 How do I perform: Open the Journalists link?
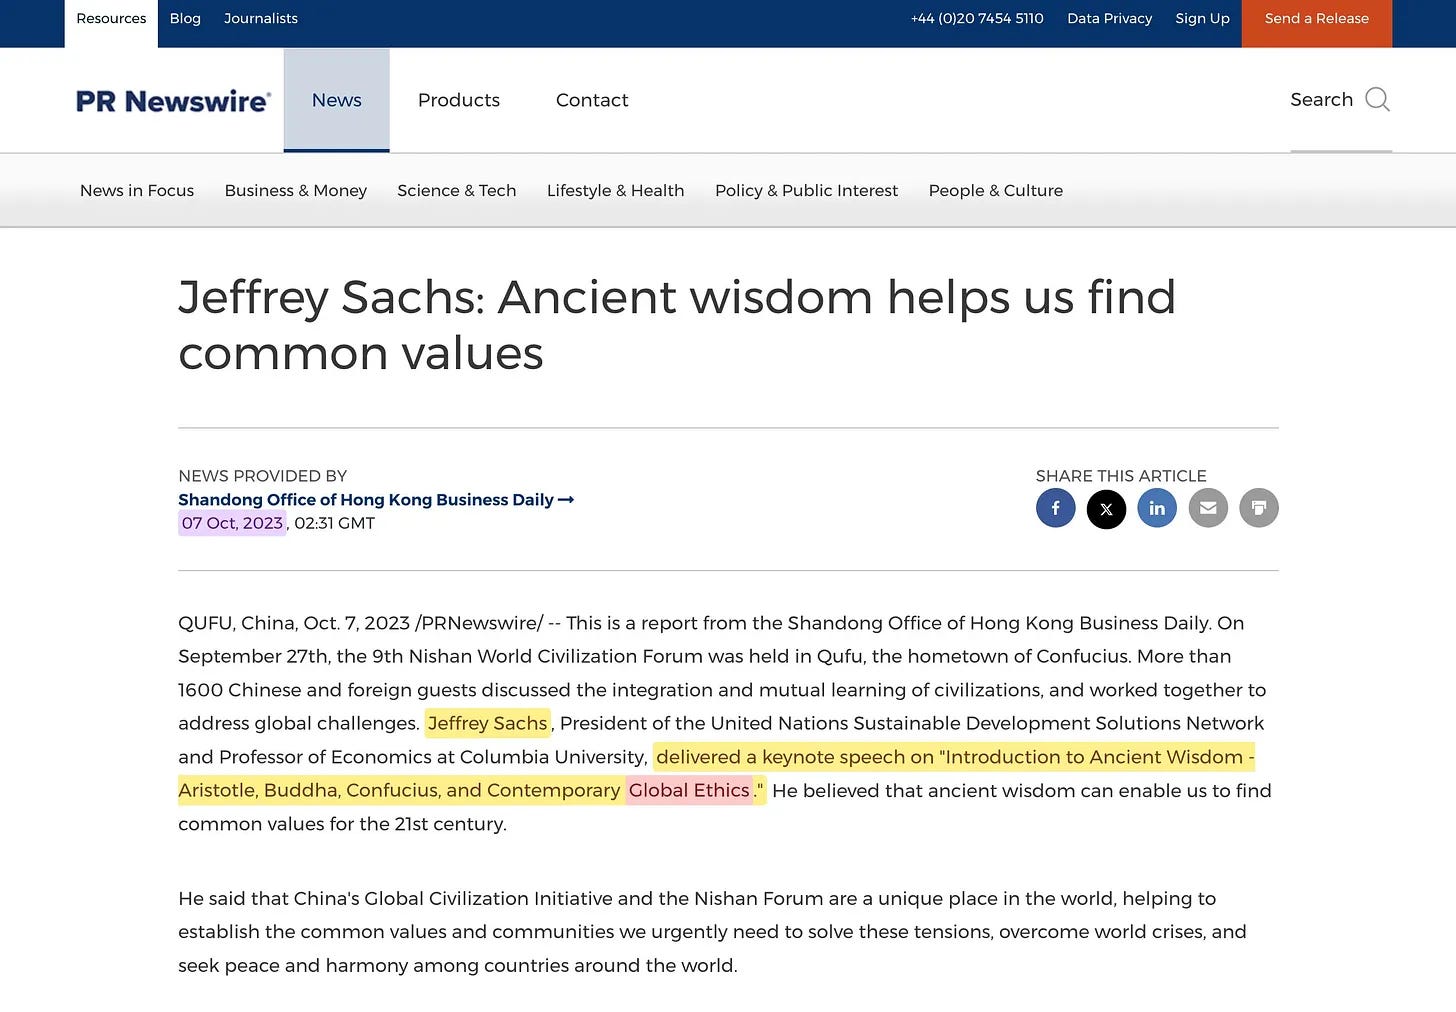tap(261, 19)
